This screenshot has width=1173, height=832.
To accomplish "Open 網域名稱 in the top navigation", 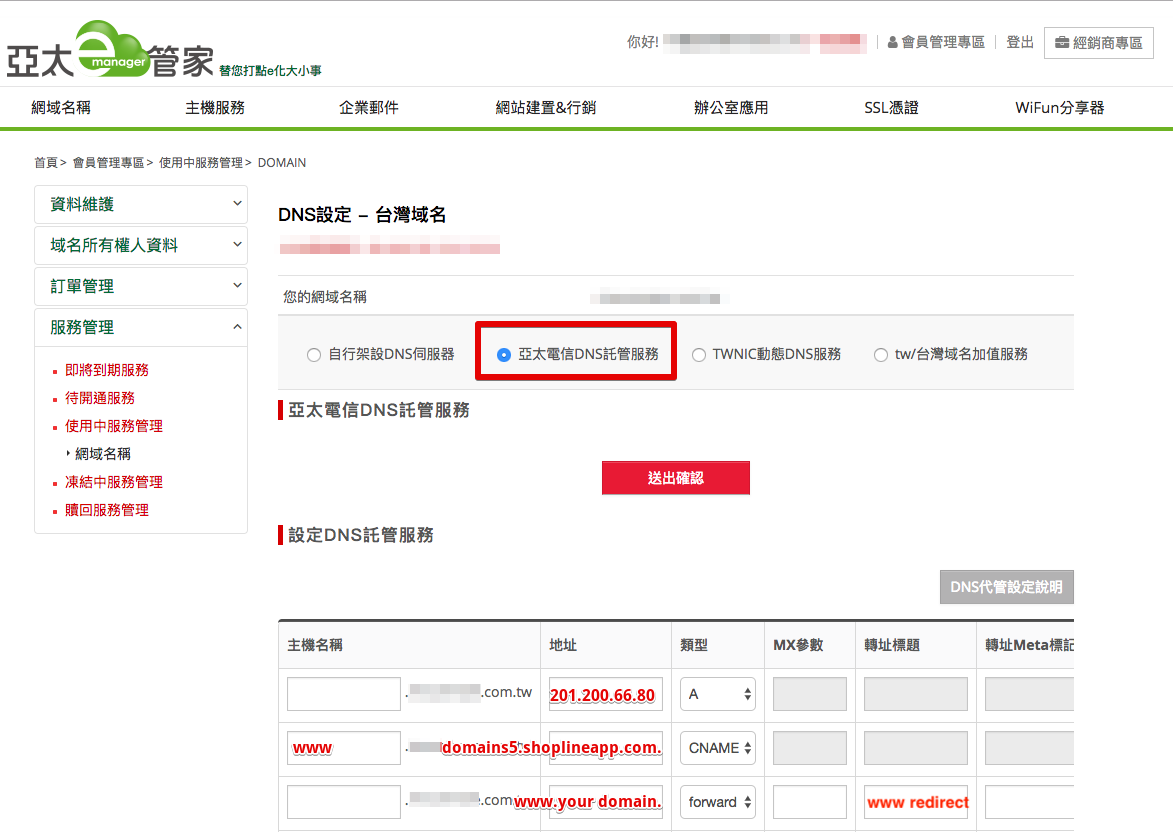I will point(61,108).
